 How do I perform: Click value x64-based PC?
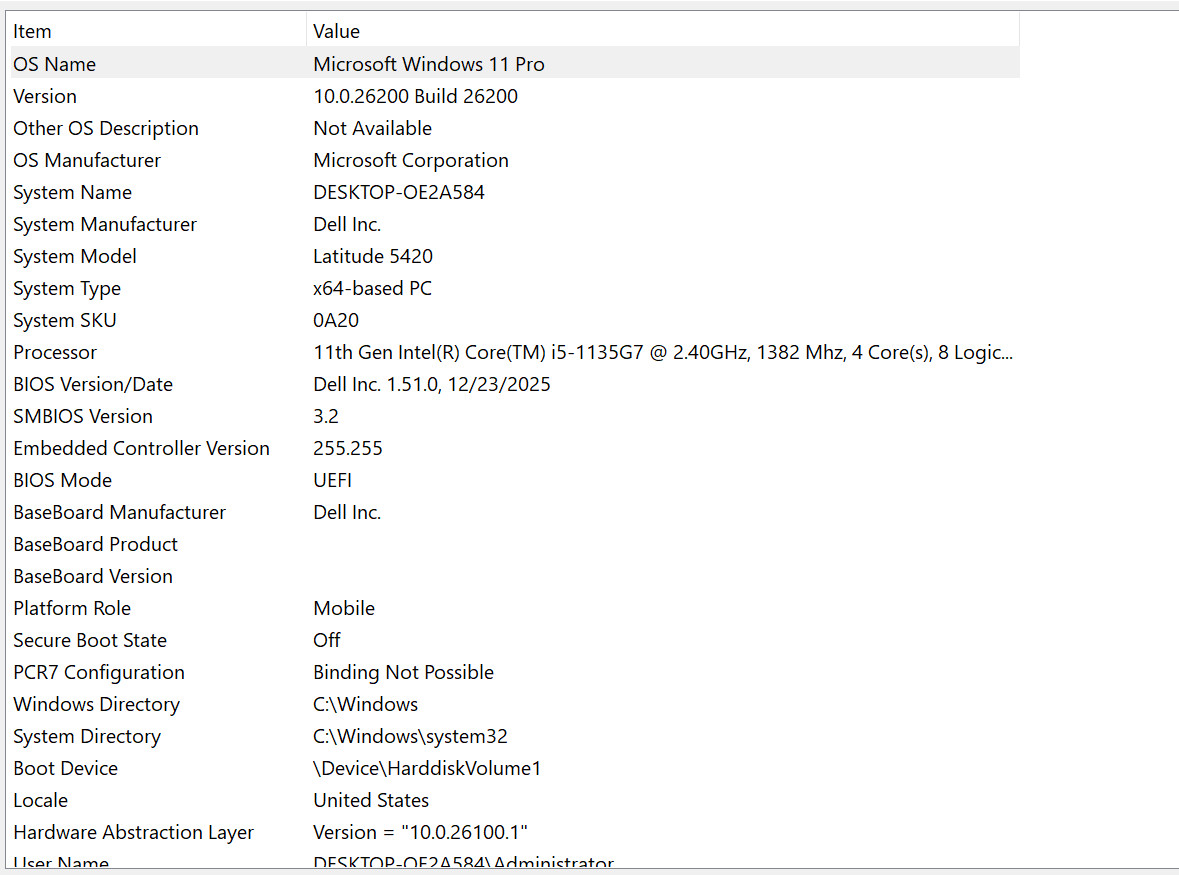pos(372,289)
